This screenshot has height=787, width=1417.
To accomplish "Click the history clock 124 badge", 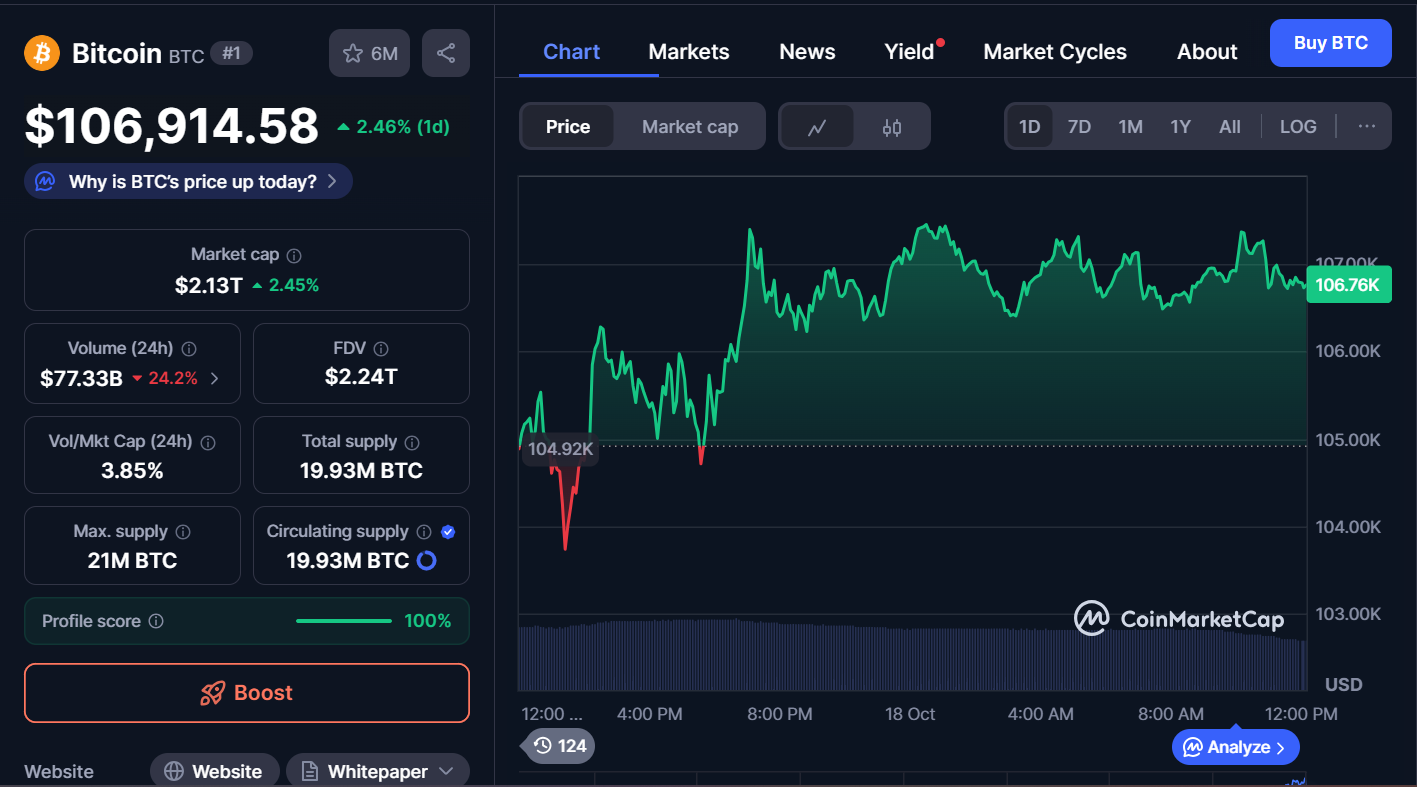I will 559,746.
